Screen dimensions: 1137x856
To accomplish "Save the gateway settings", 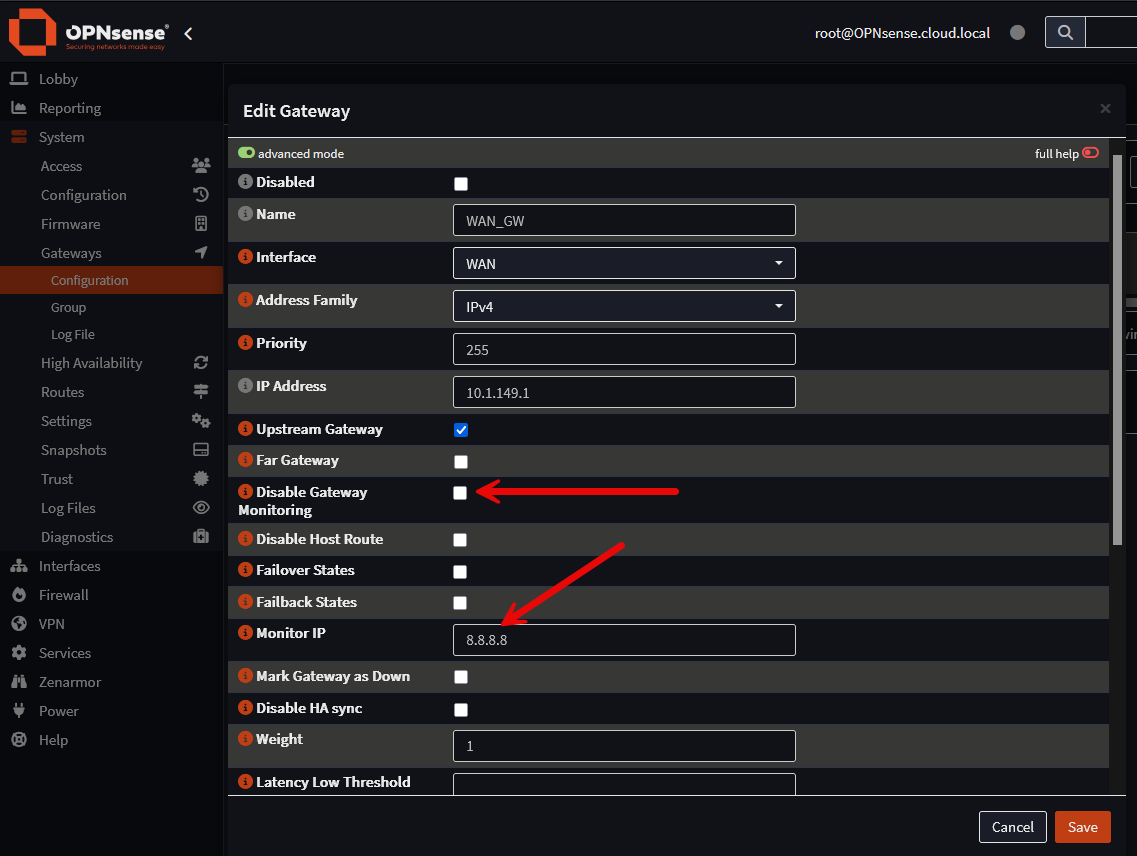I will tap(1083, 827).
